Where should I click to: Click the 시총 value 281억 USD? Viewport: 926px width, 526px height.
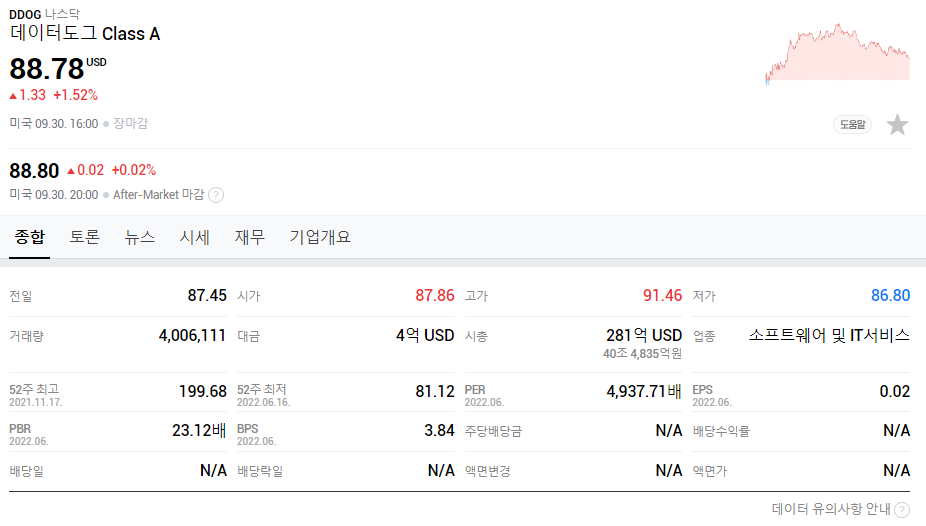pyautogui.click(x=644, y=335)
